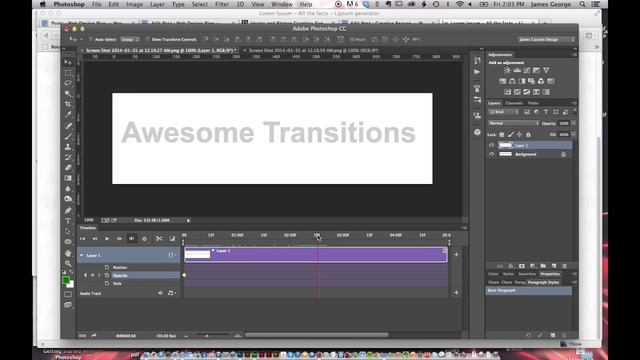
Task: Select the Eraser tool
Action: tap(68, 168)
